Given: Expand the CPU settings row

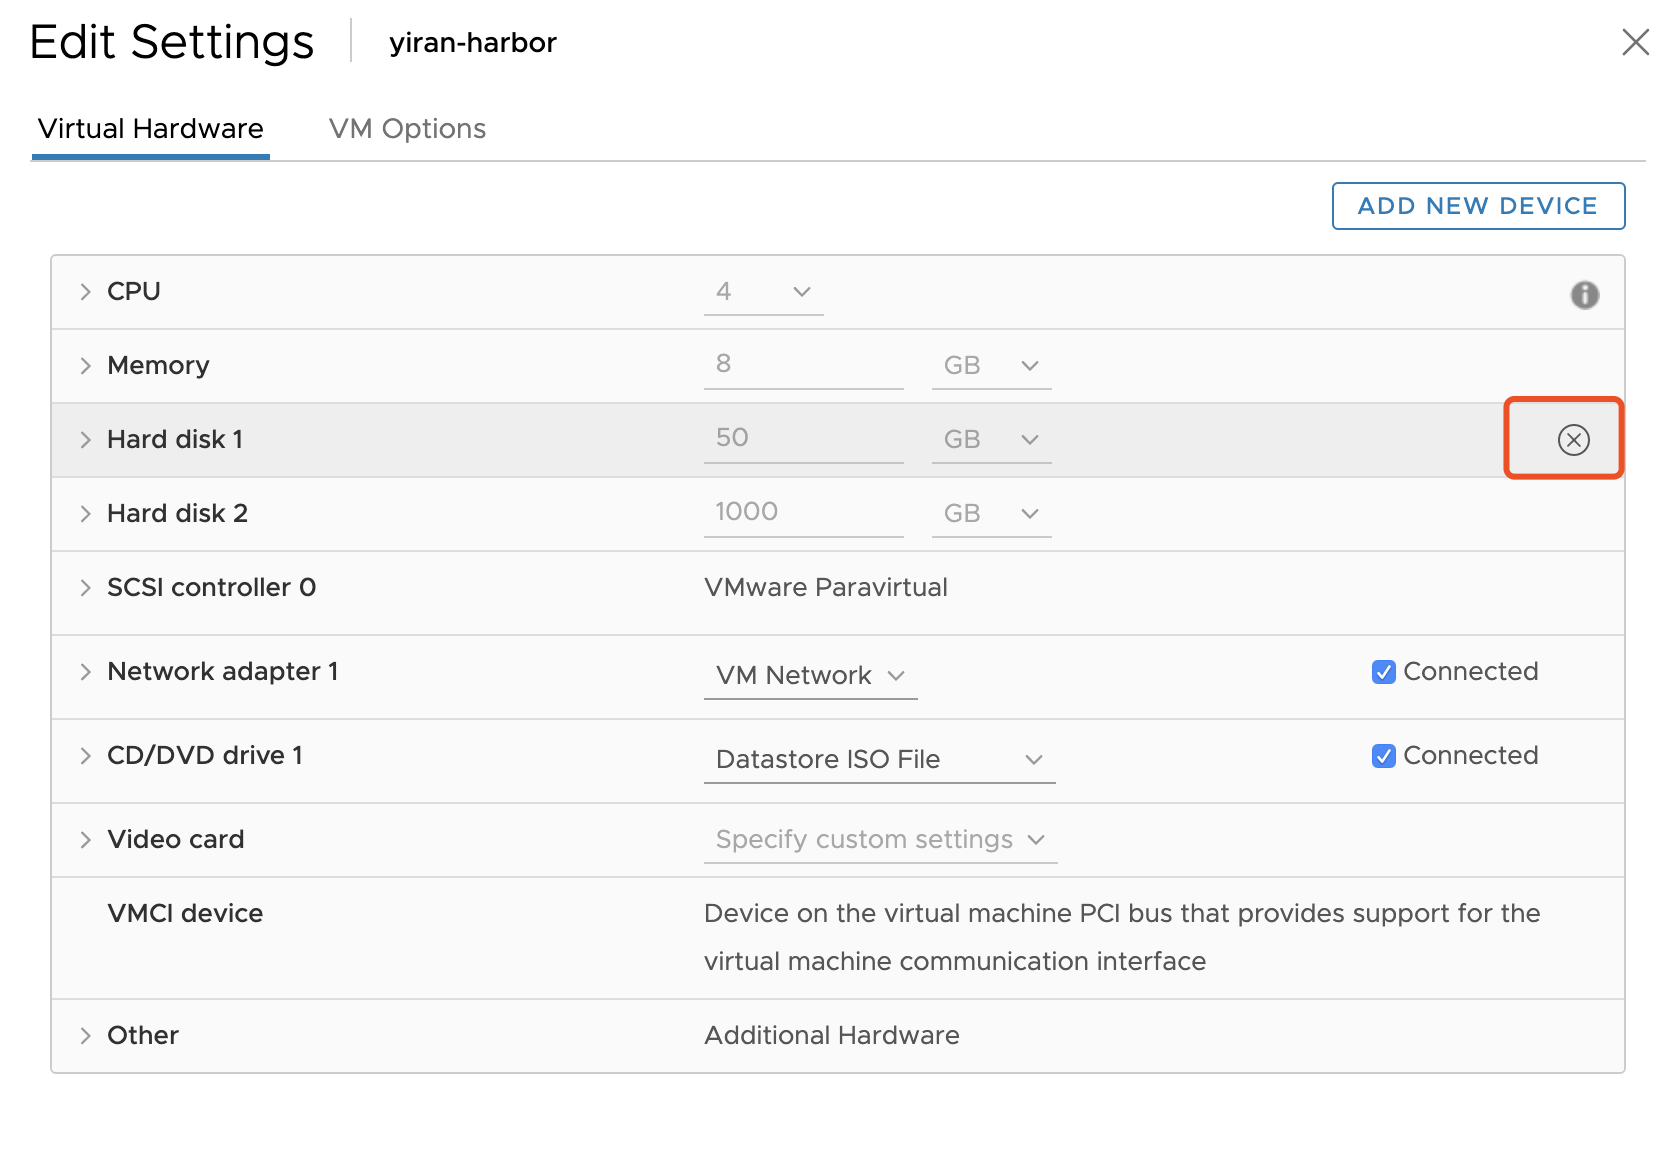Looking at the screenshot, I should tap(86, 292).
